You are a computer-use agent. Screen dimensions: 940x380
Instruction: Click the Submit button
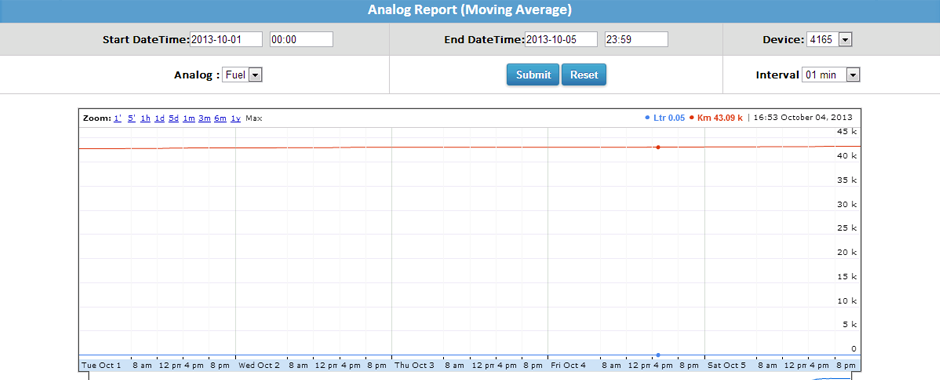click(x=533, y=75)
